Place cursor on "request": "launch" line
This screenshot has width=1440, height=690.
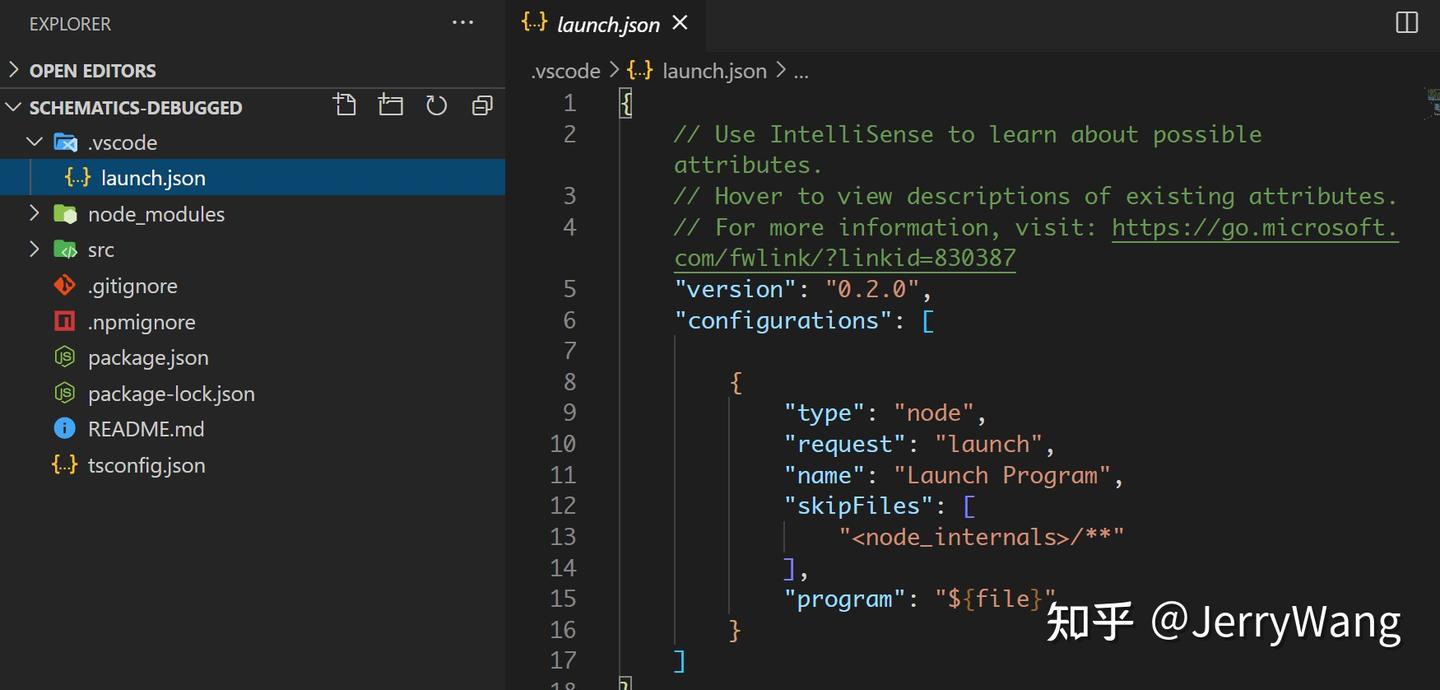coord(920,444)
